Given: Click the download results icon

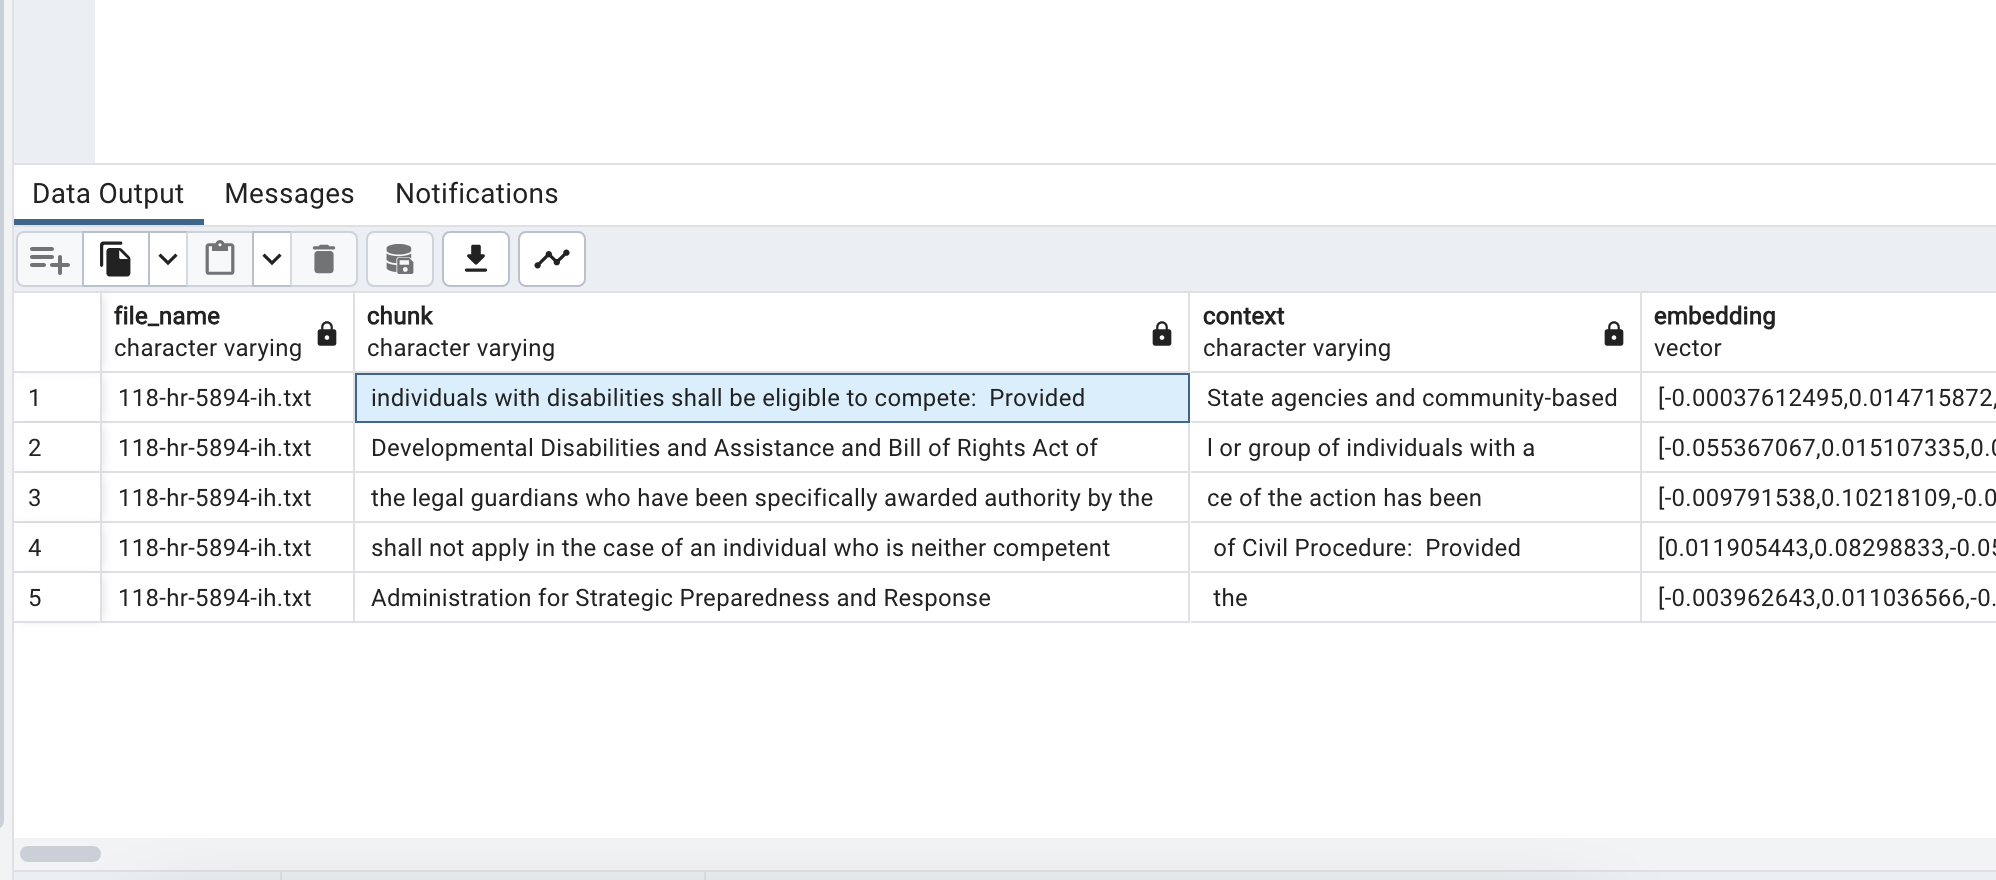Looking at the screenshot, I should pos(476,260).
